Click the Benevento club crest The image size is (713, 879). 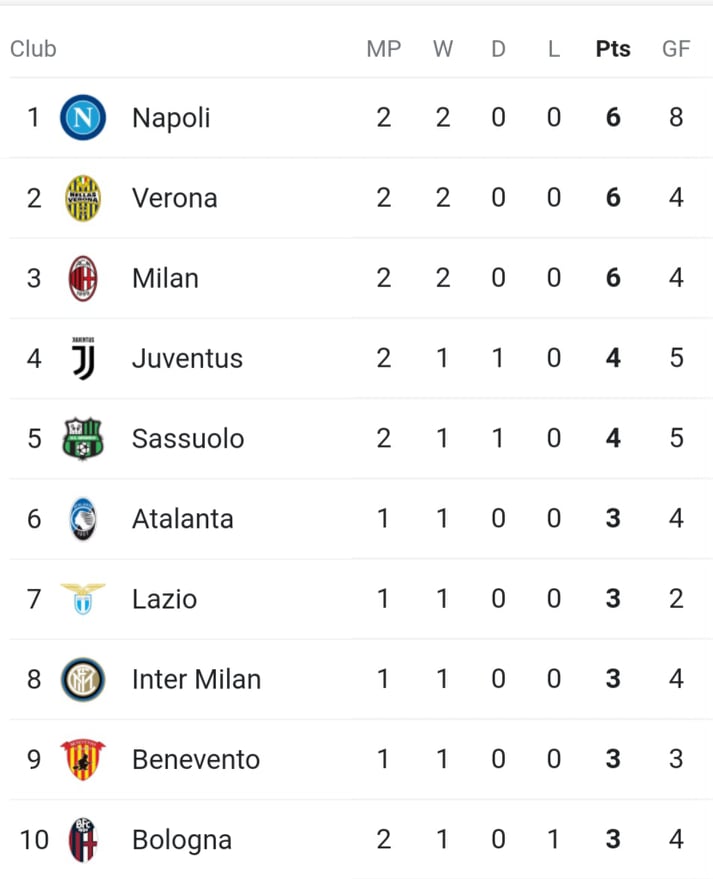pos(83,760)
